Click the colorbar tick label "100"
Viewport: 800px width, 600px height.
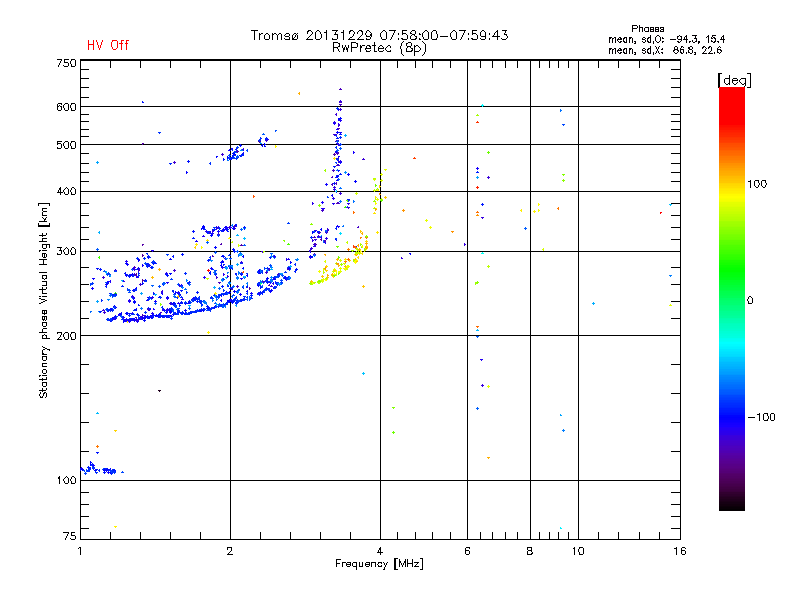click(x=757, y=184)
